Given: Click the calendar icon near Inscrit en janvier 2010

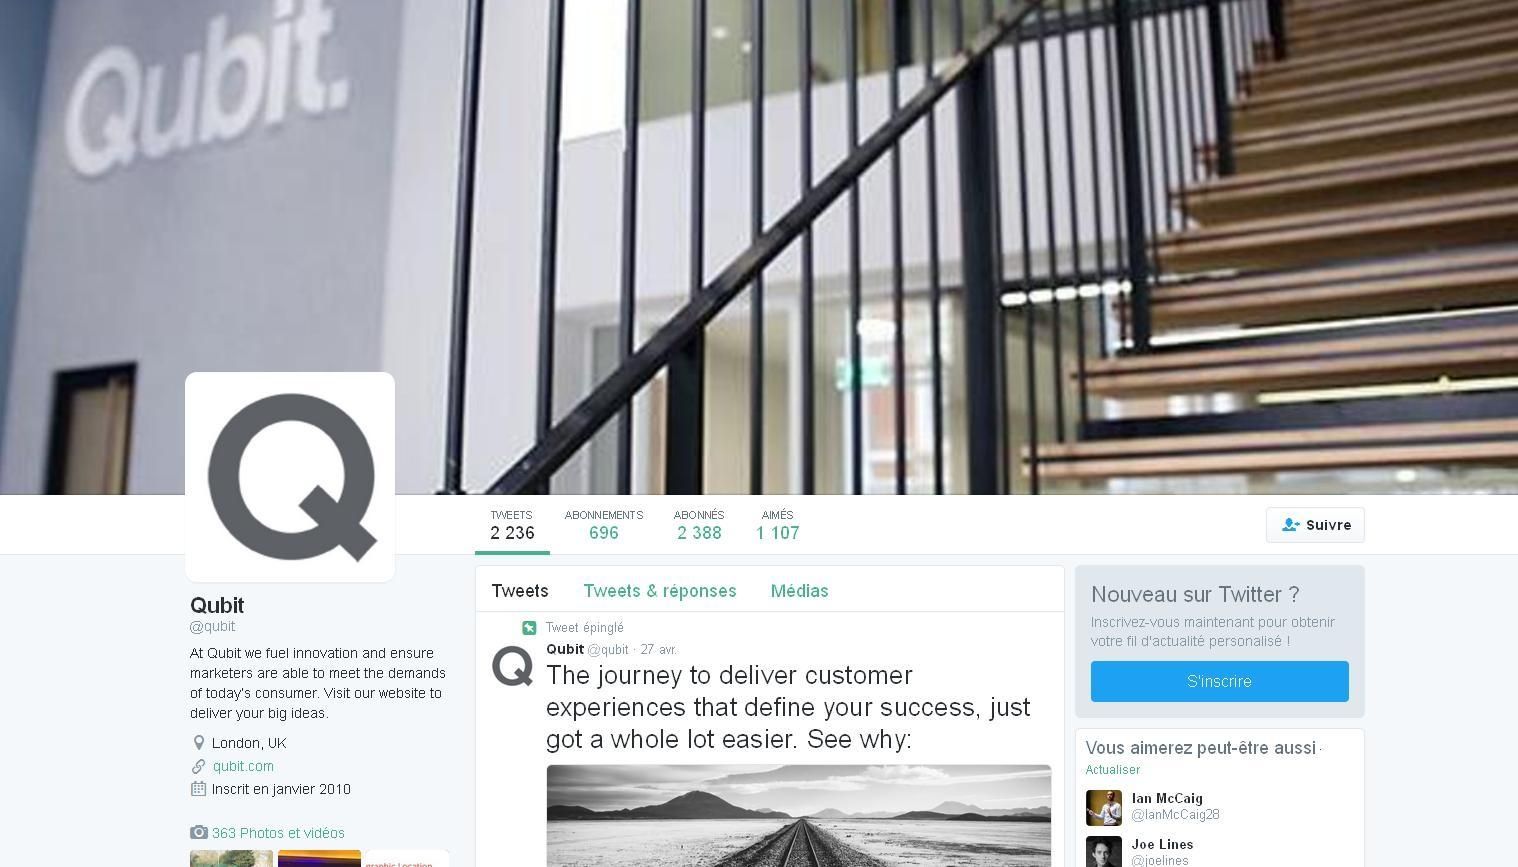Looking at the screenshot, I should click(x=198, y=789).
